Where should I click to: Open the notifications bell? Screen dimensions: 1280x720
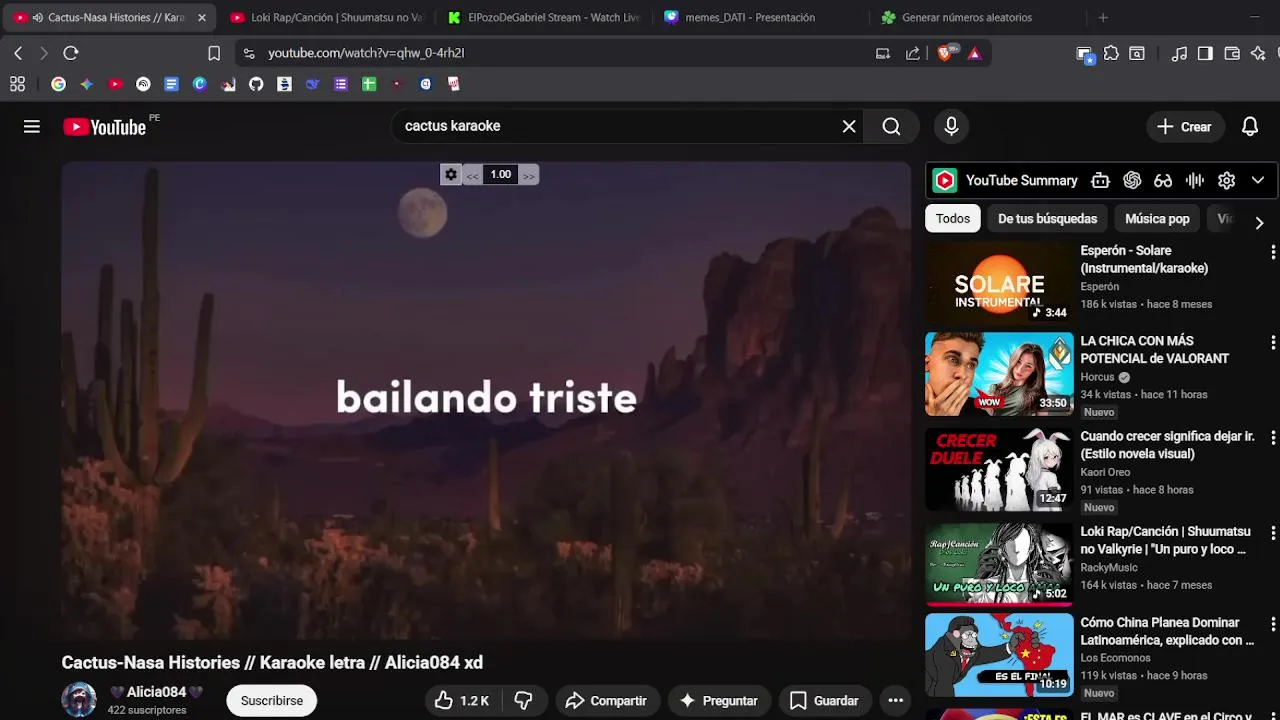1250,126
